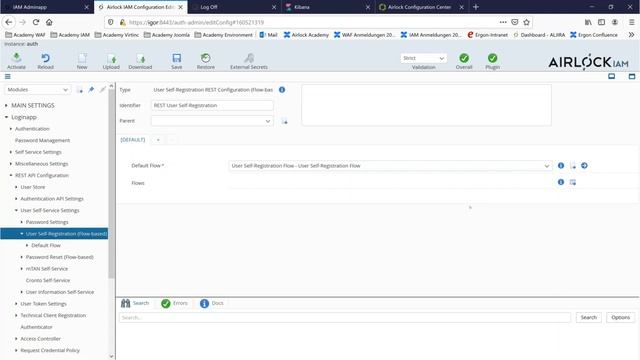Click the Search button
This screenshot has width=640, height=360.
[x=588, y=318]
